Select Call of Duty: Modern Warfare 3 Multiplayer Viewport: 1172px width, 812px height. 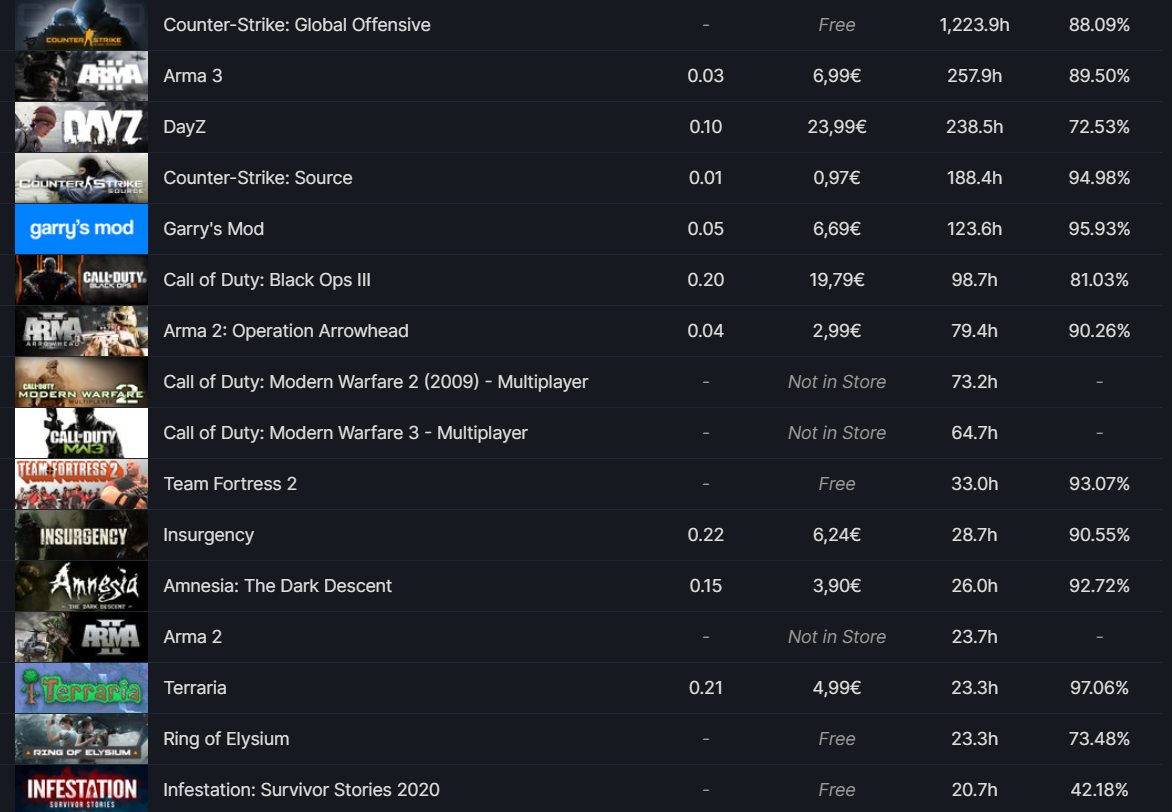click(x=346, y=433)
